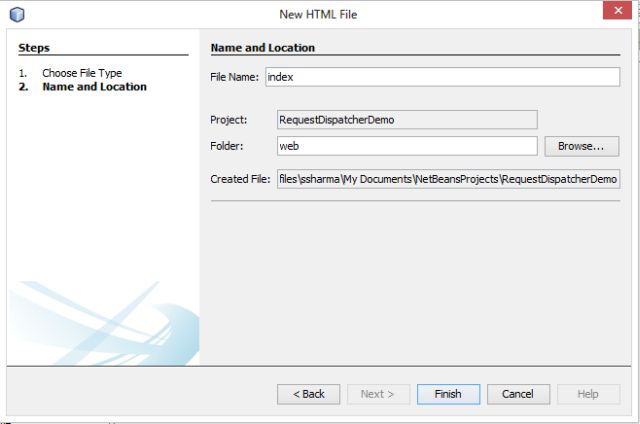640x424 pixels.
Task: Click the 'New HTML File' window title
Action: [x=318, y=14]
